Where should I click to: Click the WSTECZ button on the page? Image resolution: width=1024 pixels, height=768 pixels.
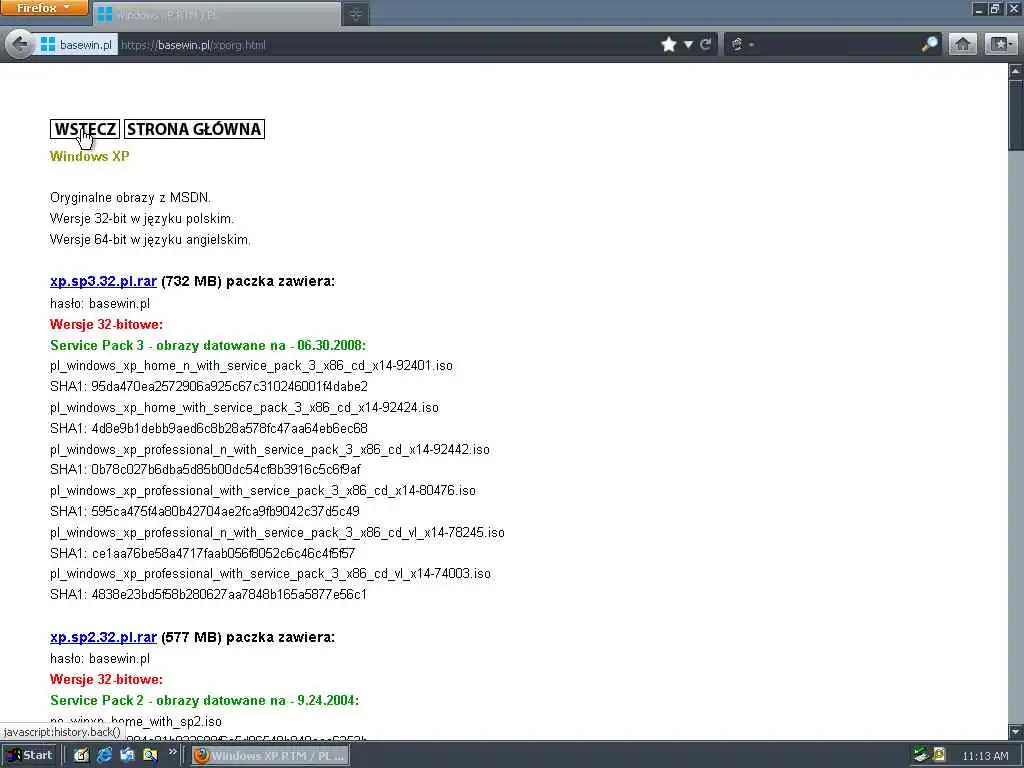pos(85,129)
